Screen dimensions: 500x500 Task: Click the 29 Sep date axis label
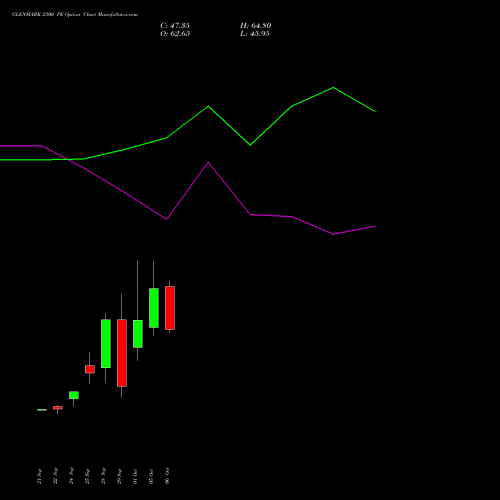click(x=119, y=476)
